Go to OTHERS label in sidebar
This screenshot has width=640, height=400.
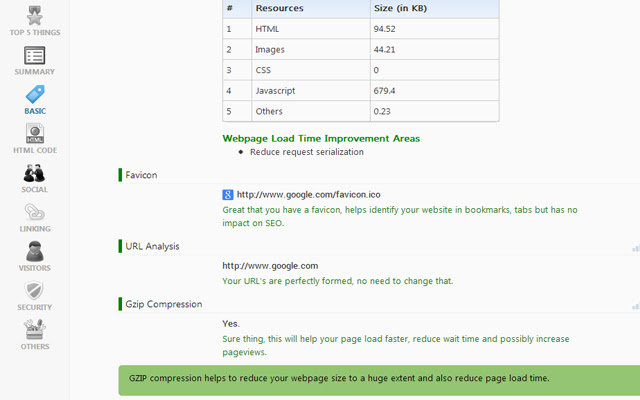pos(35,347)
